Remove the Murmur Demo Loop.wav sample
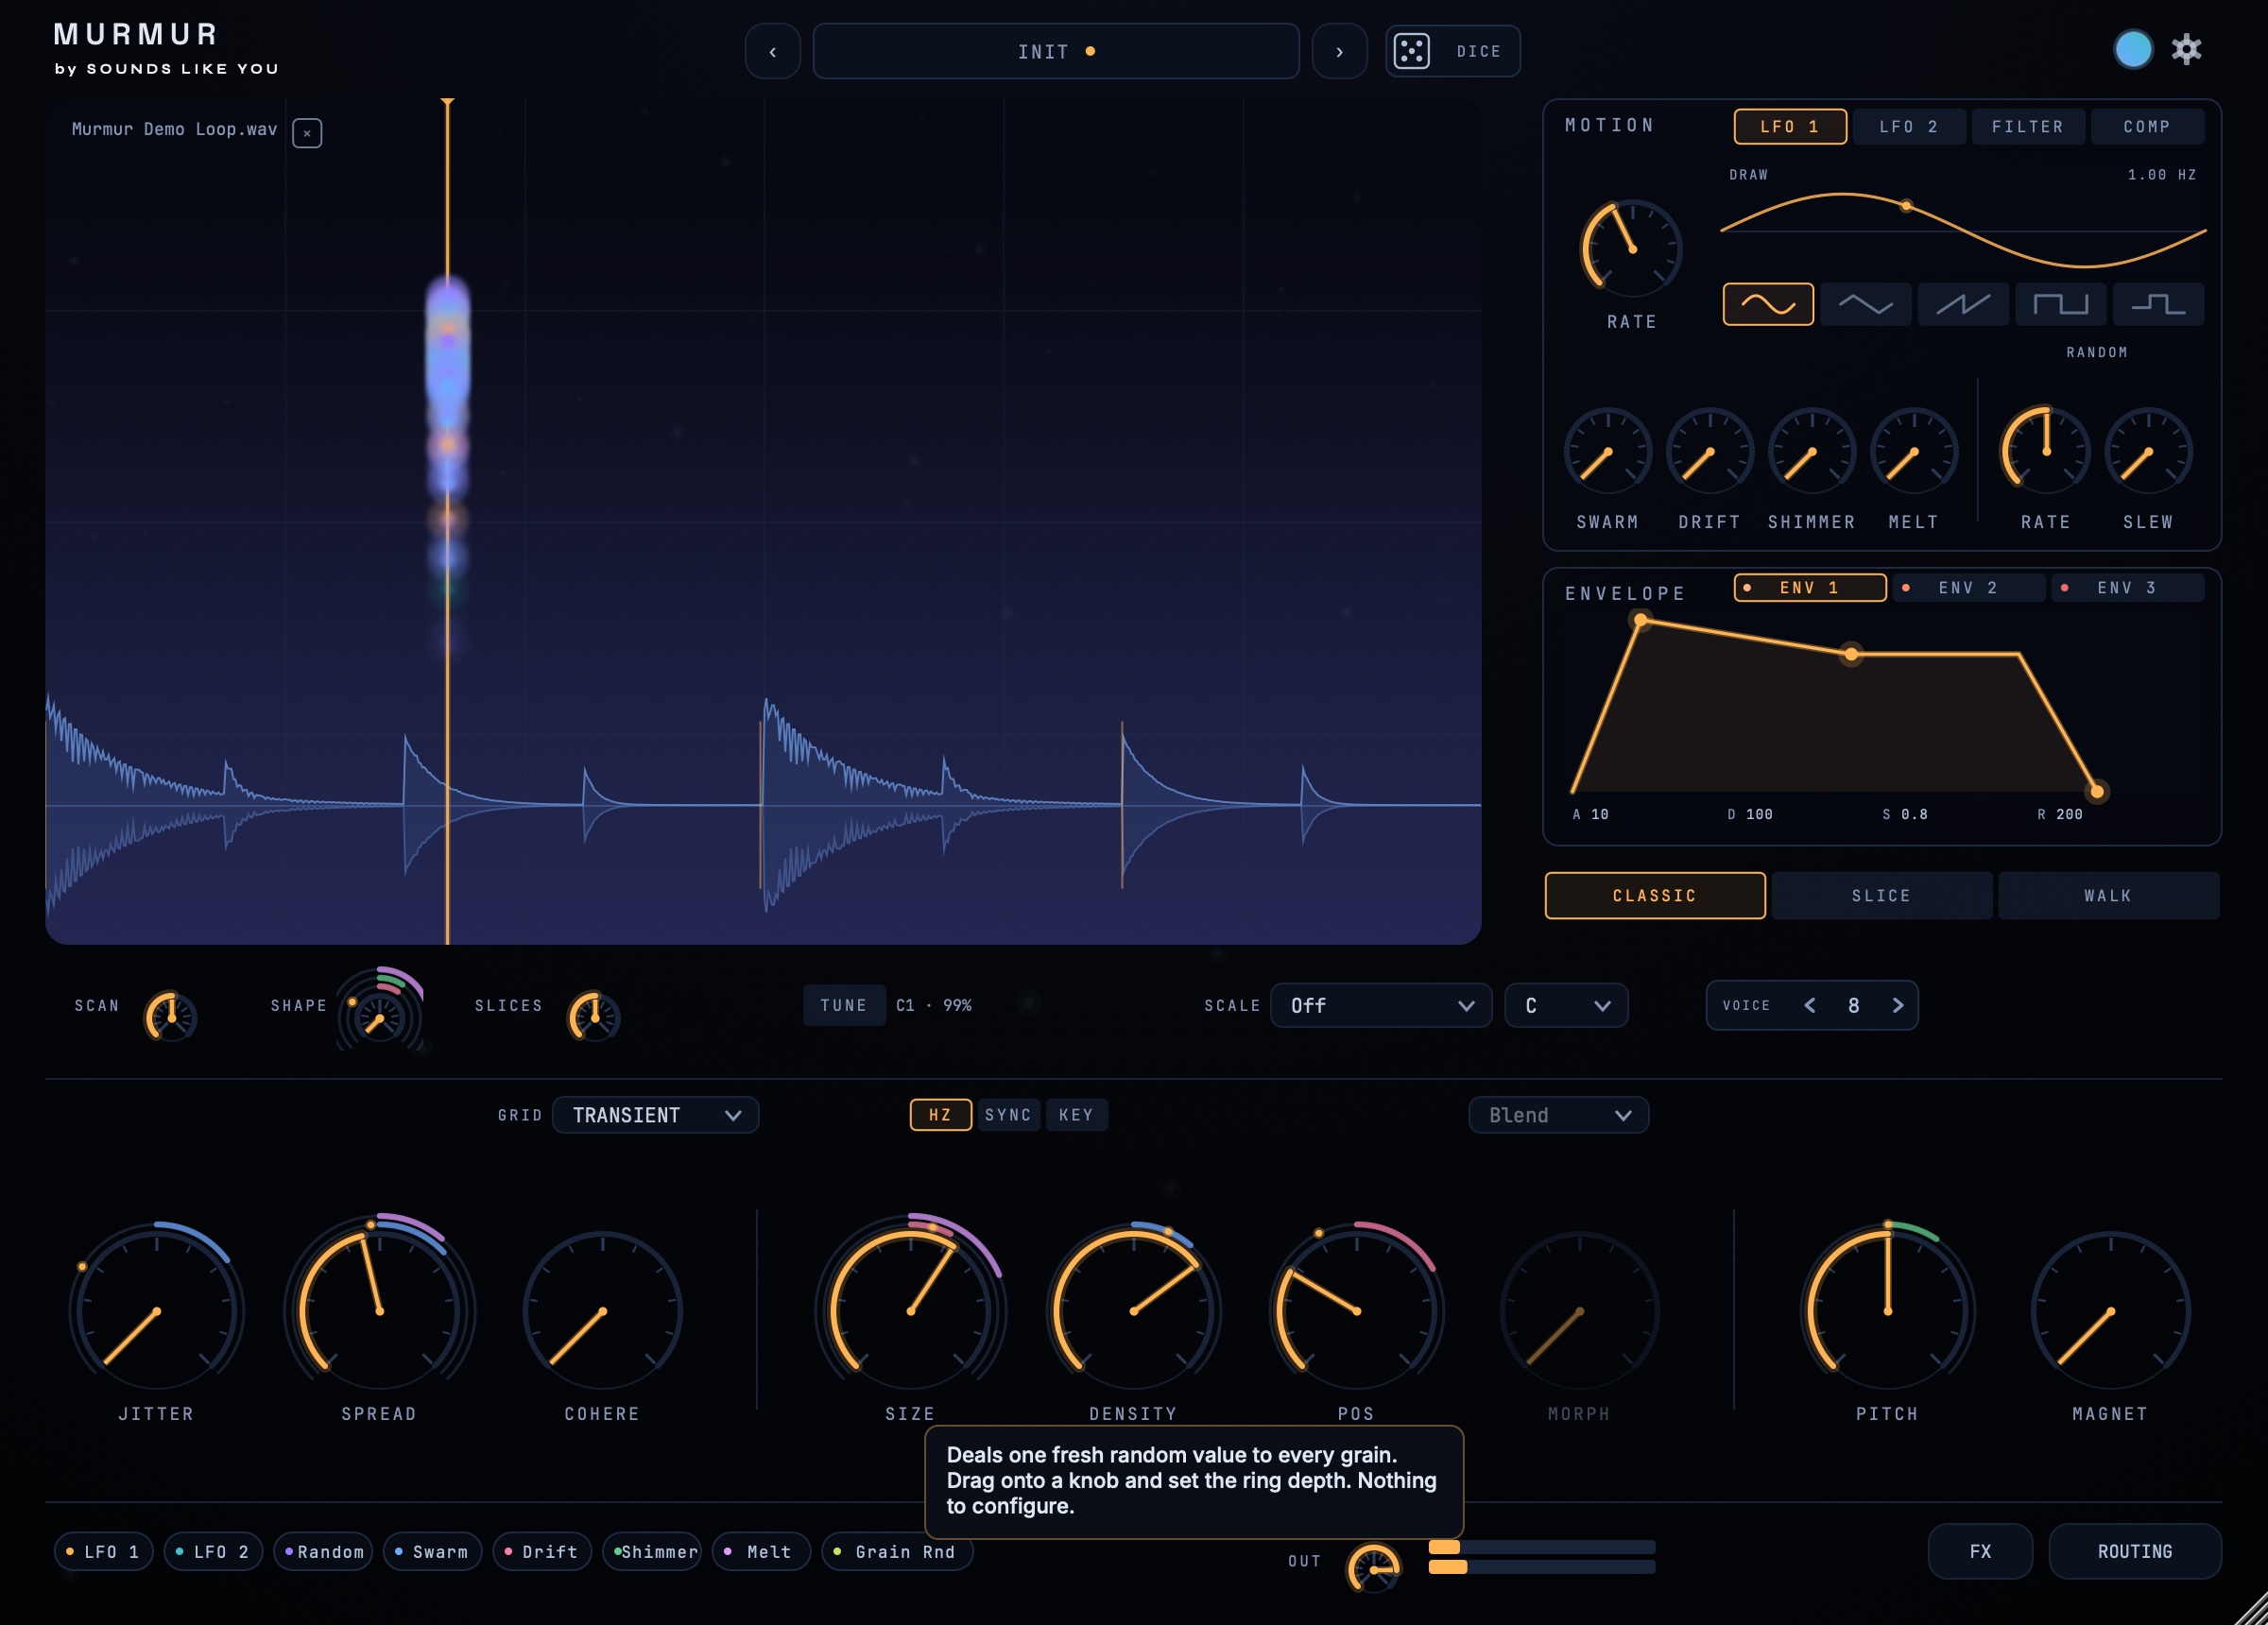Viewport: 2268px width, 1625px height. click(307, 132)
